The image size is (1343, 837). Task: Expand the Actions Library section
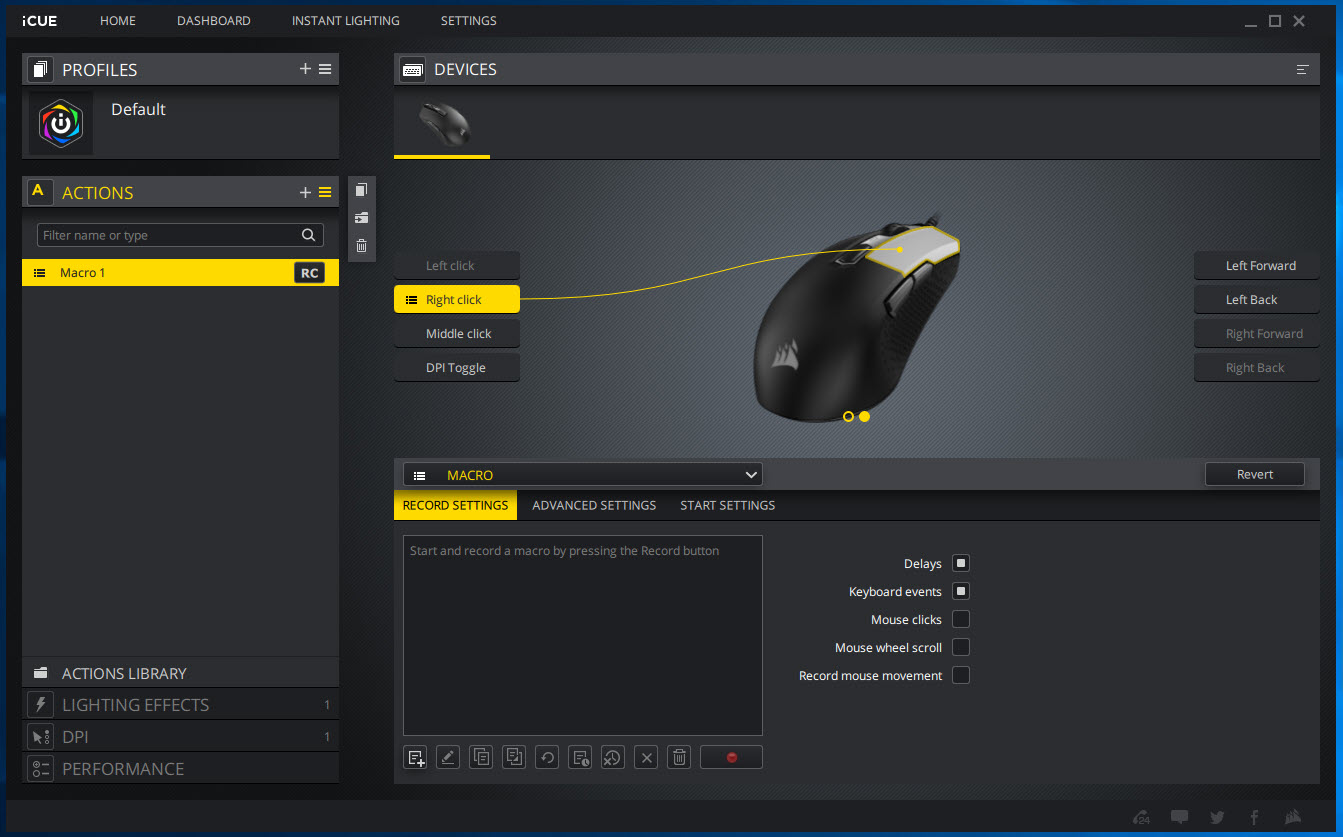pyautogui.click(x=180, y=673)
